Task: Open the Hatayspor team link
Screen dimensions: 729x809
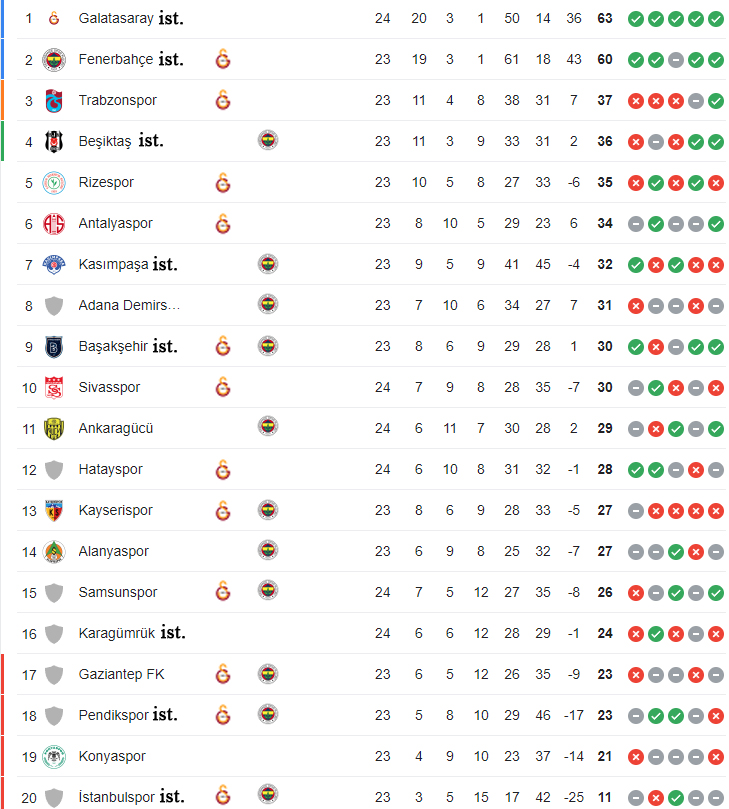Action: [110, 470]
